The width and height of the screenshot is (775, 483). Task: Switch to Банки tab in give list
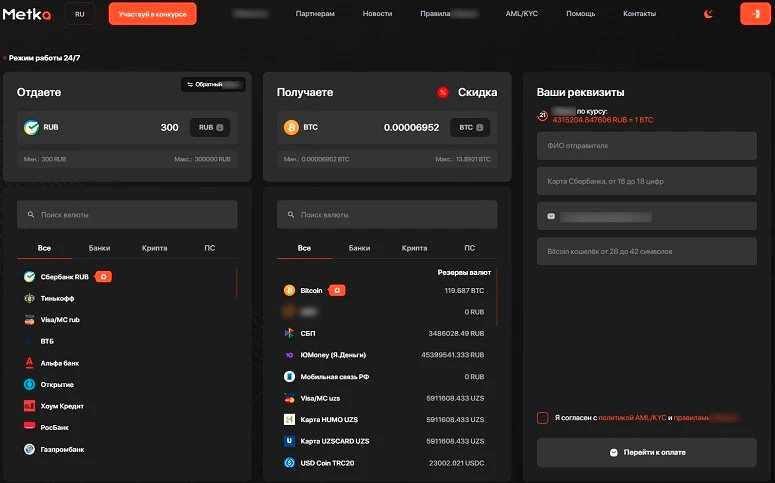pyautogui.click(x=99, y=247)
